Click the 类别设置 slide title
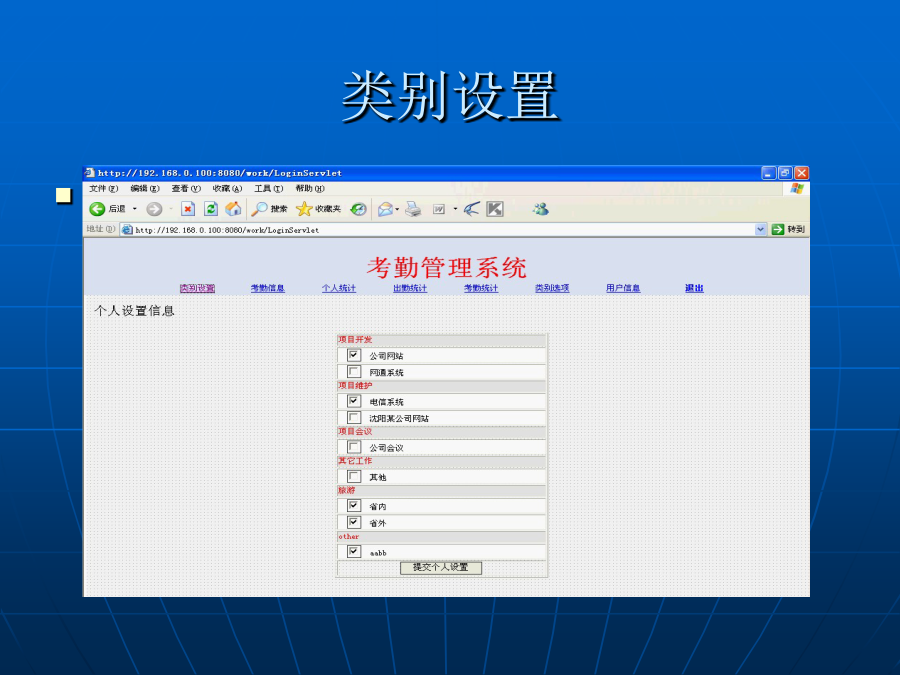This screenshot has height=675, width=900. click(x=451, y=96)
